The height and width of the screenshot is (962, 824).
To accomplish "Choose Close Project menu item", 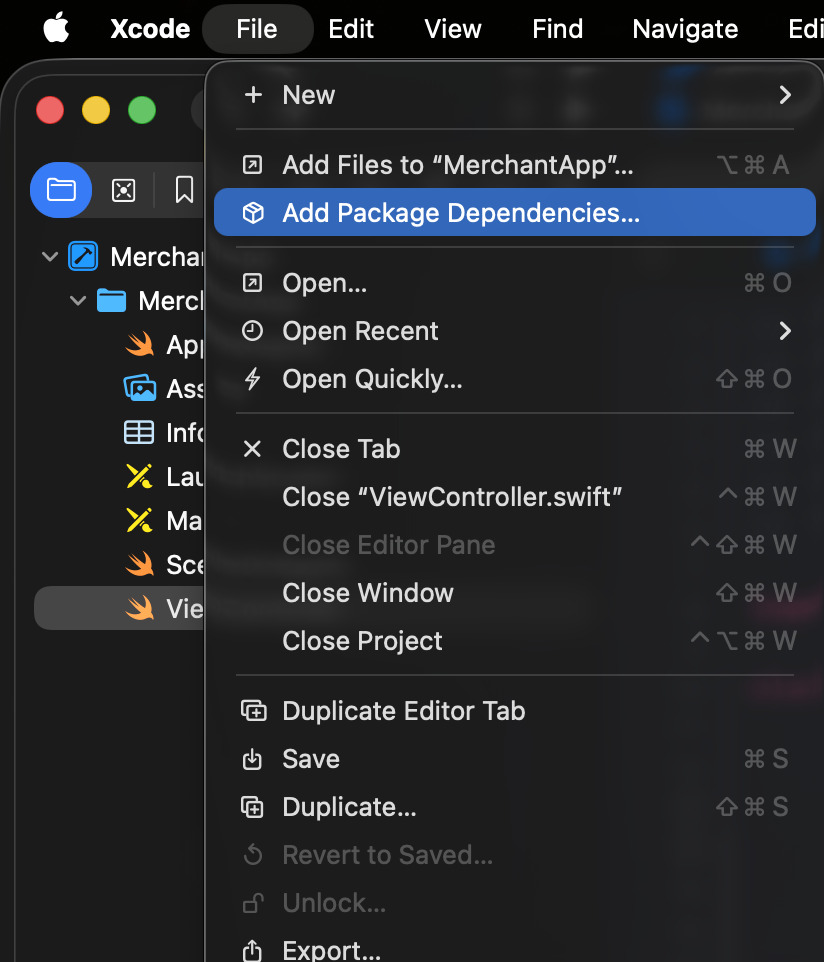I will point(515,641).
